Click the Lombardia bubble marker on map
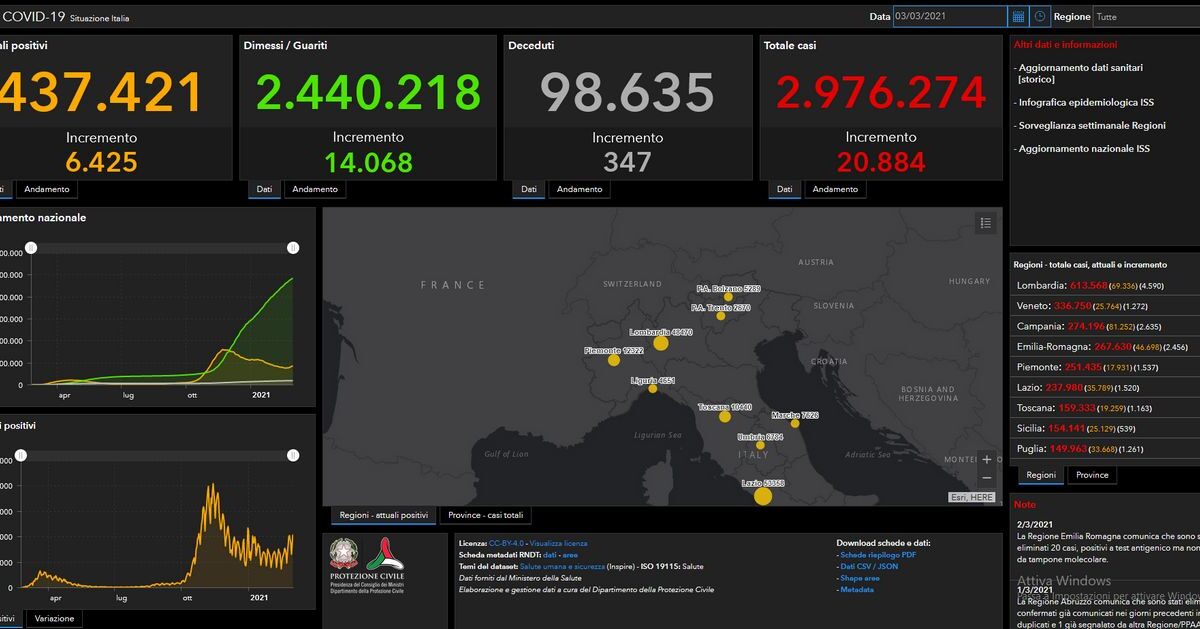This screenshot has width=1200, height=629. (661, 343)
